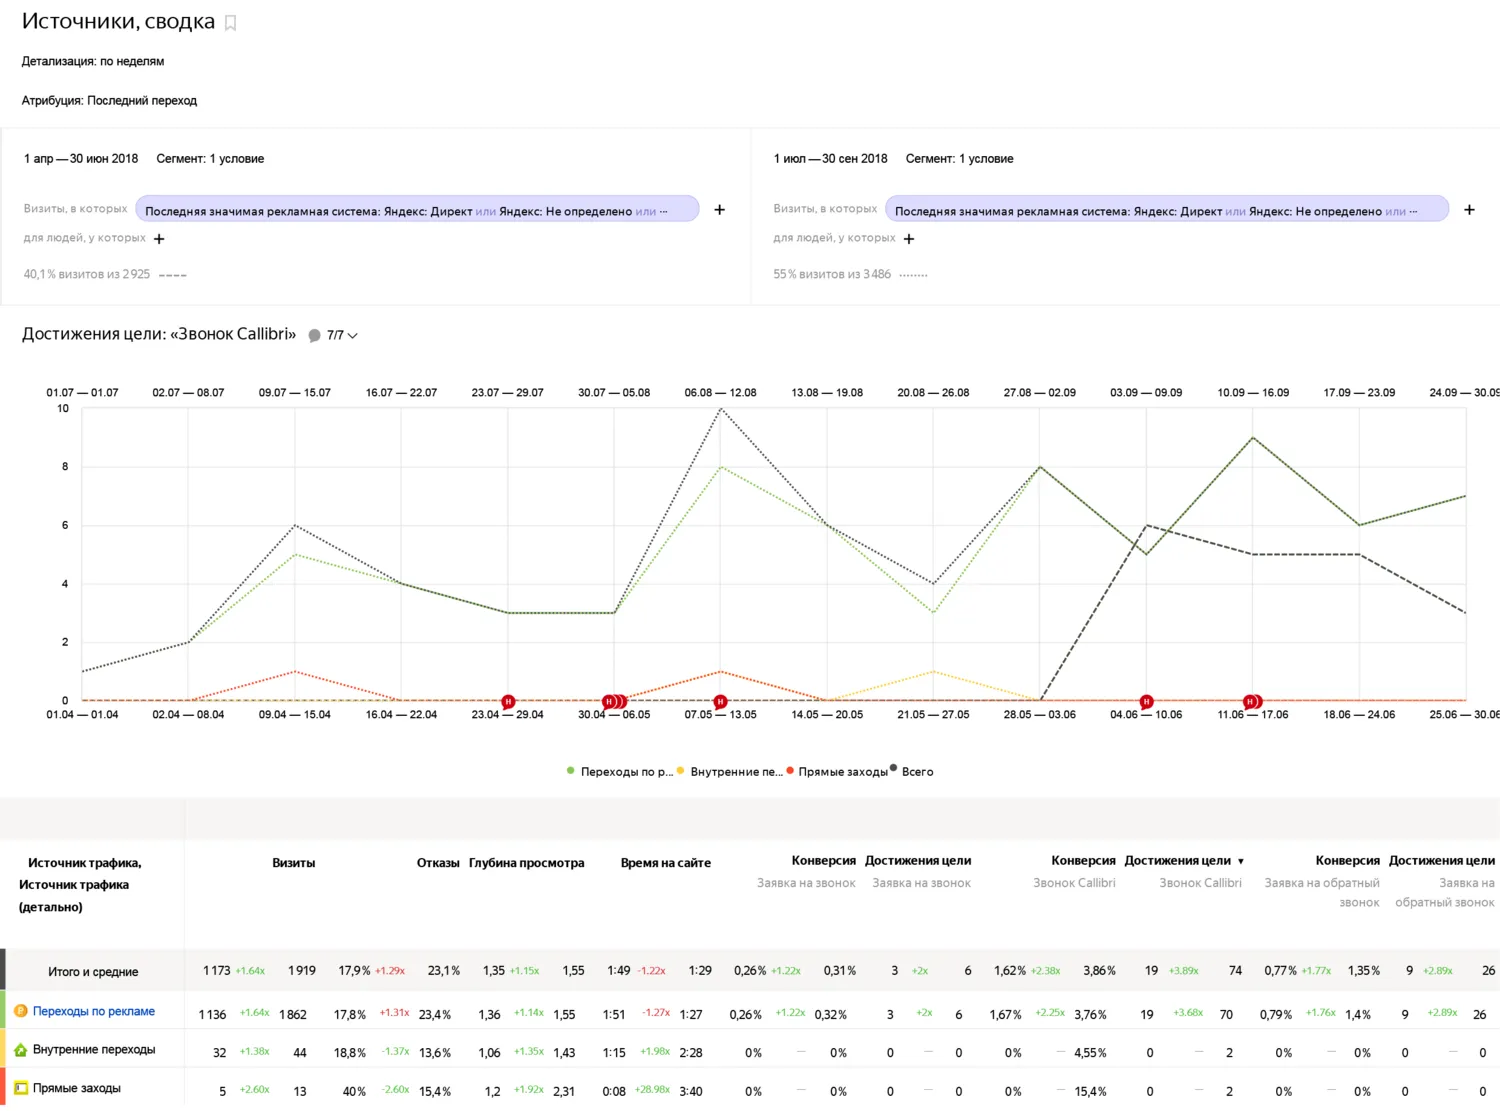Add visit condition to April–June segment
This screenshot has height=1111, width=1500.
(x=719, y=209)
